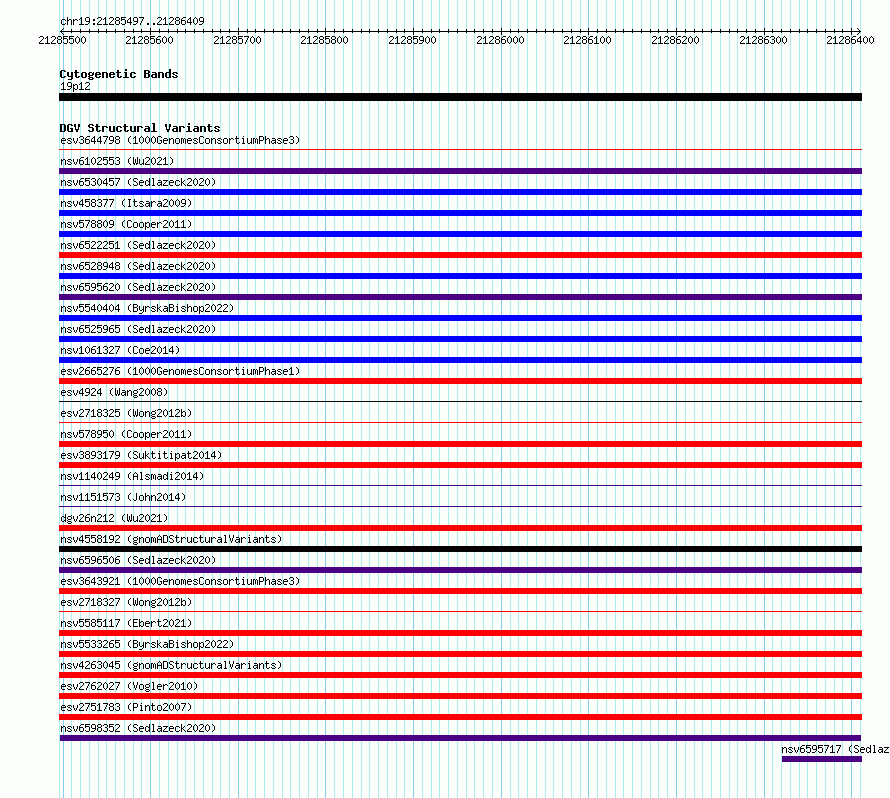890x798 pixels.
Task: Click the red nsv6522251 variant bar
Action: tap(460, 255)
